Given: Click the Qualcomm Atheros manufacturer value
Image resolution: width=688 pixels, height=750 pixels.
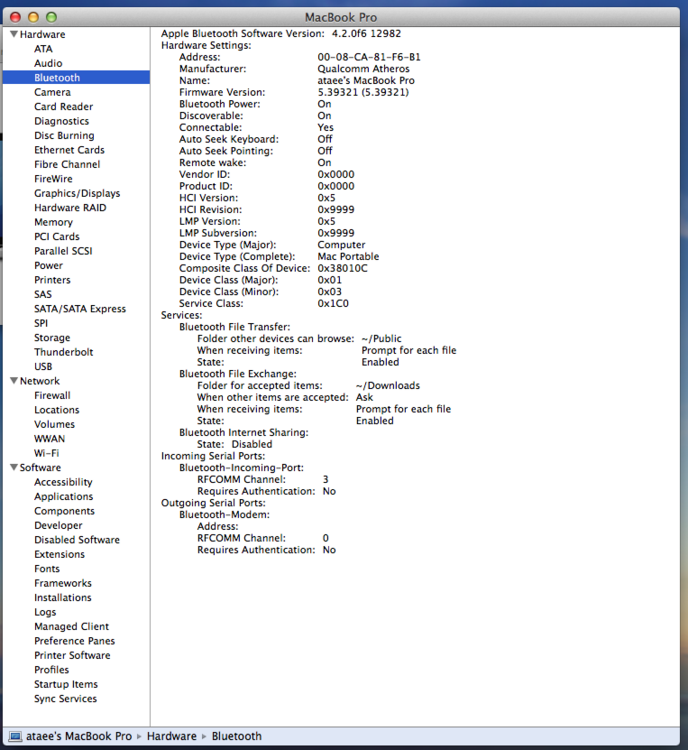Looking at the screenshot, I should click(364, 69).
